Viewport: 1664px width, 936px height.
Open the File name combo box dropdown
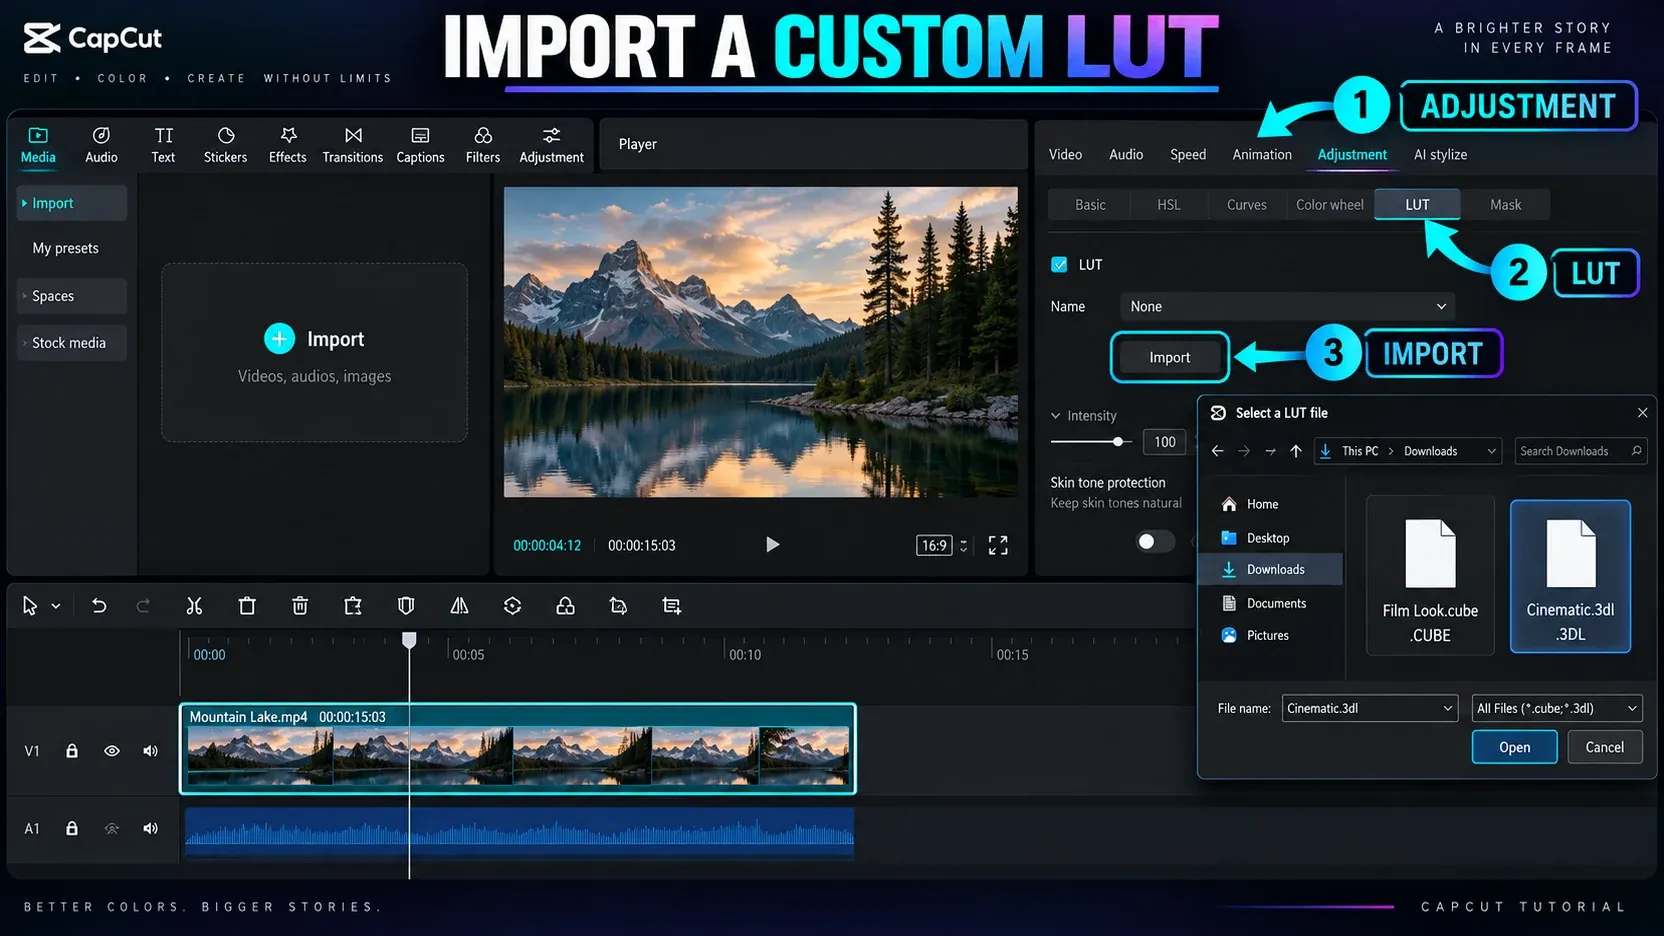(x=1447, y=708)
